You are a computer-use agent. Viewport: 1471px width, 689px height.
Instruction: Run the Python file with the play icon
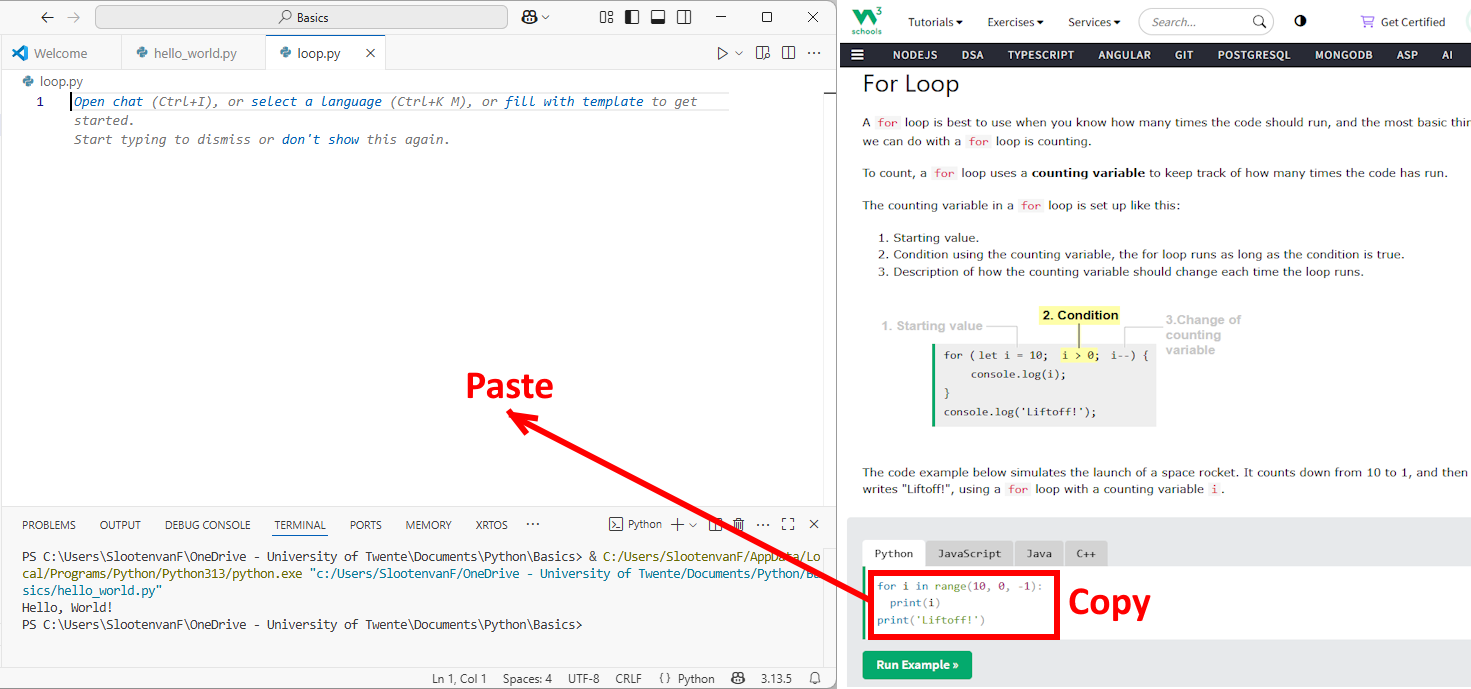[722, 53]
